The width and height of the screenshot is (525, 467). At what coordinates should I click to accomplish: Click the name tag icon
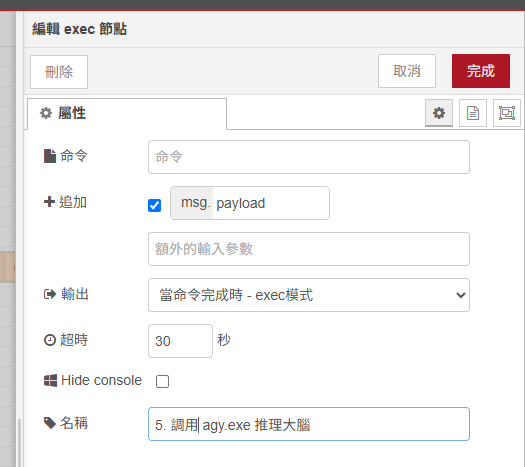50,423
